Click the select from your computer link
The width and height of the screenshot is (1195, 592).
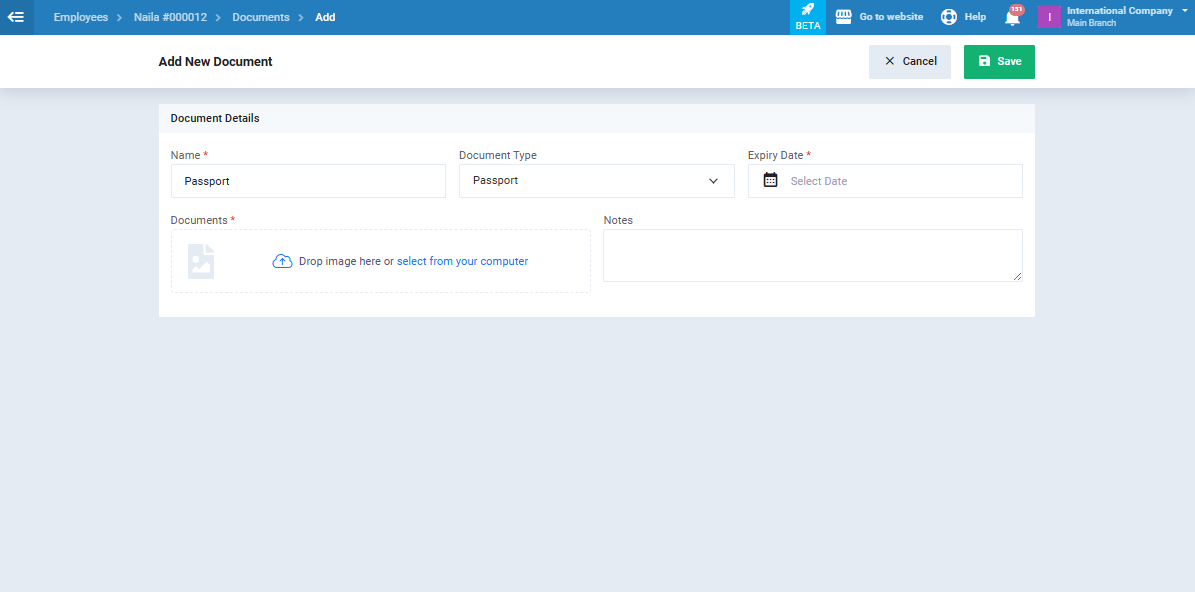click(462, 261)
